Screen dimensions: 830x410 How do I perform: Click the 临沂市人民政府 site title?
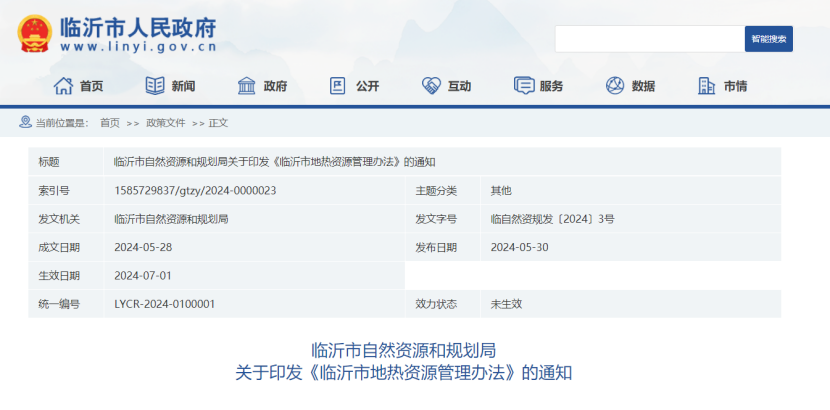138,26
